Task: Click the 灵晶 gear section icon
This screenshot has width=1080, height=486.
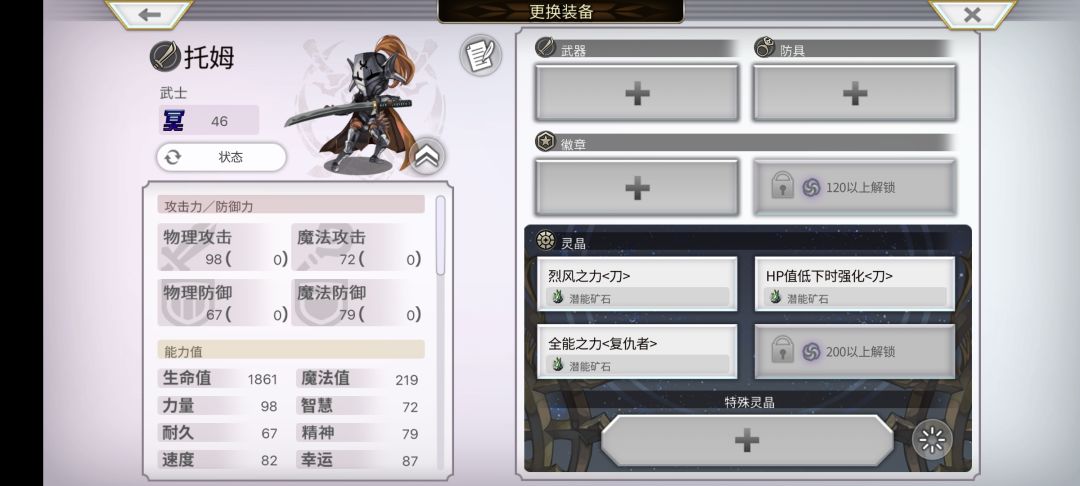Action: click(x=546, y=240)
